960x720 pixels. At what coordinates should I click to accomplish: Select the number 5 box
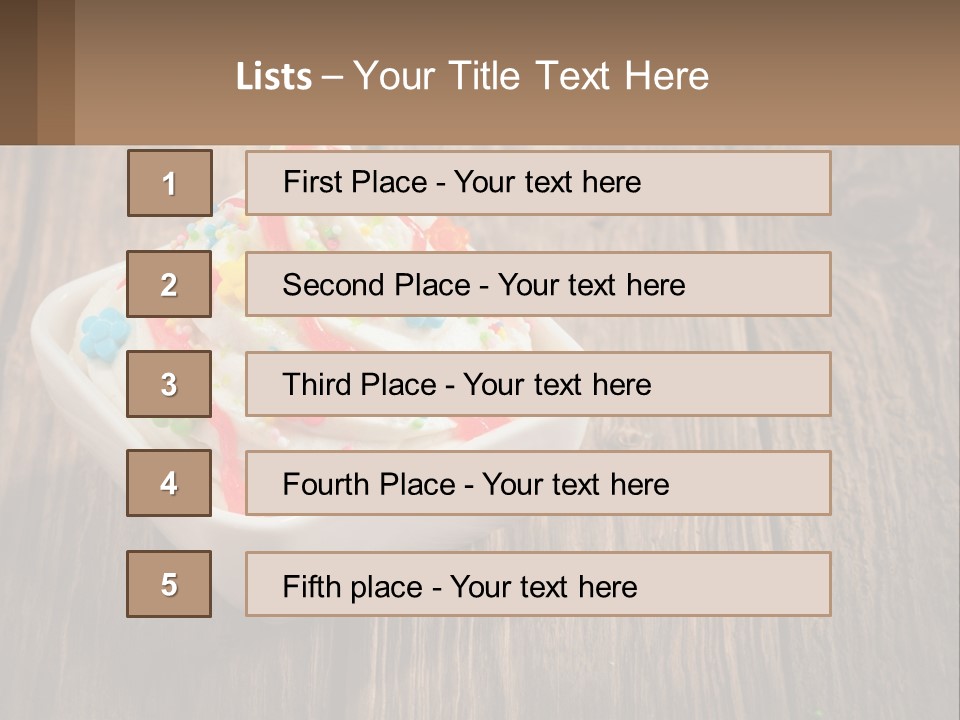point(169,584)
